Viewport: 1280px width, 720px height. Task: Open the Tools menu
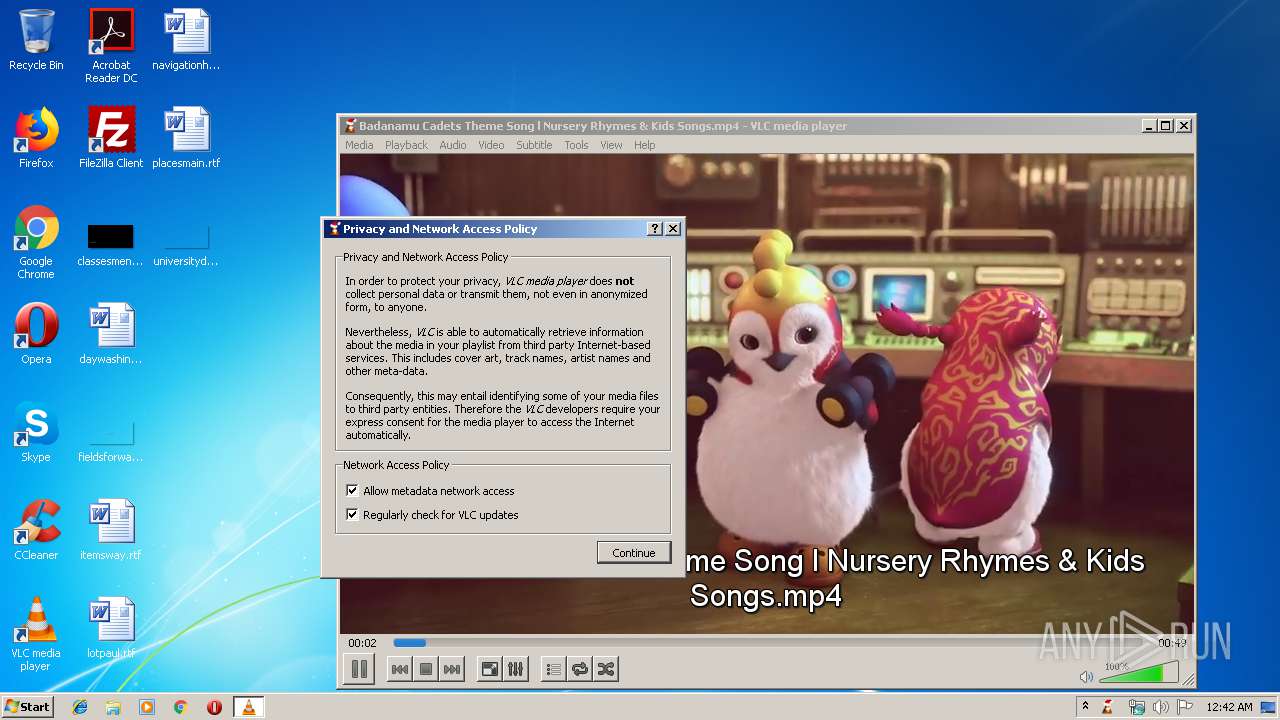point(576,145)
